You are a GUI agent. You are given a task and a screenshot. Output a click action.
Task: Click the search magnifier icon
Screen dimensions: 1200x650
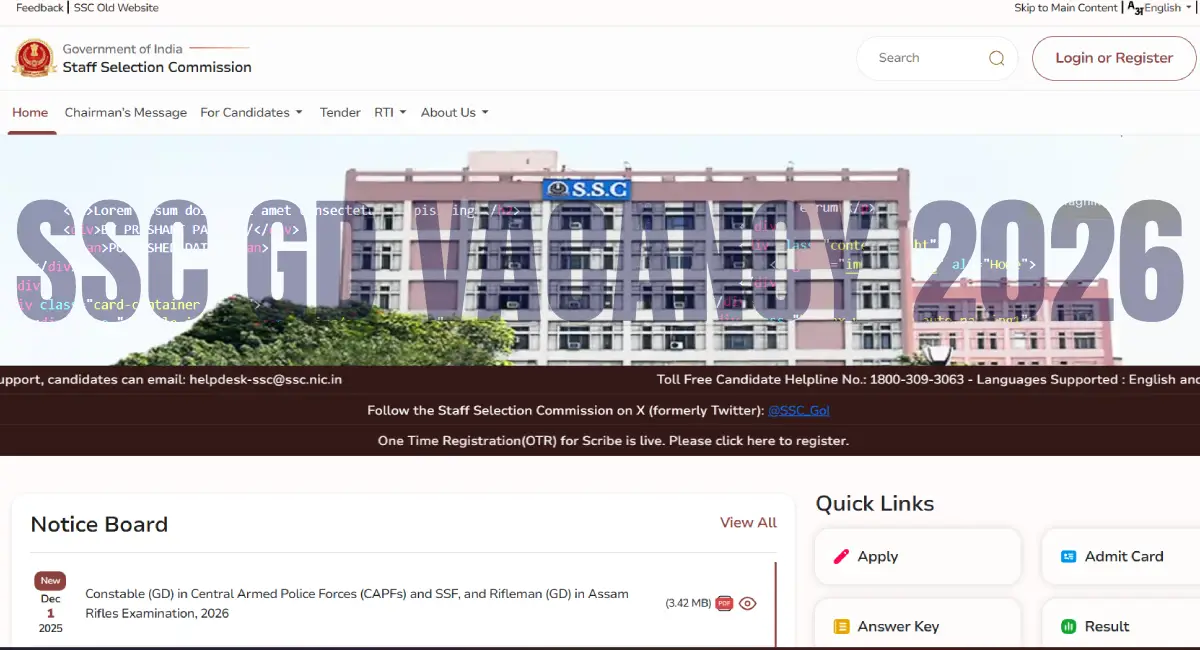coord(996,58)
